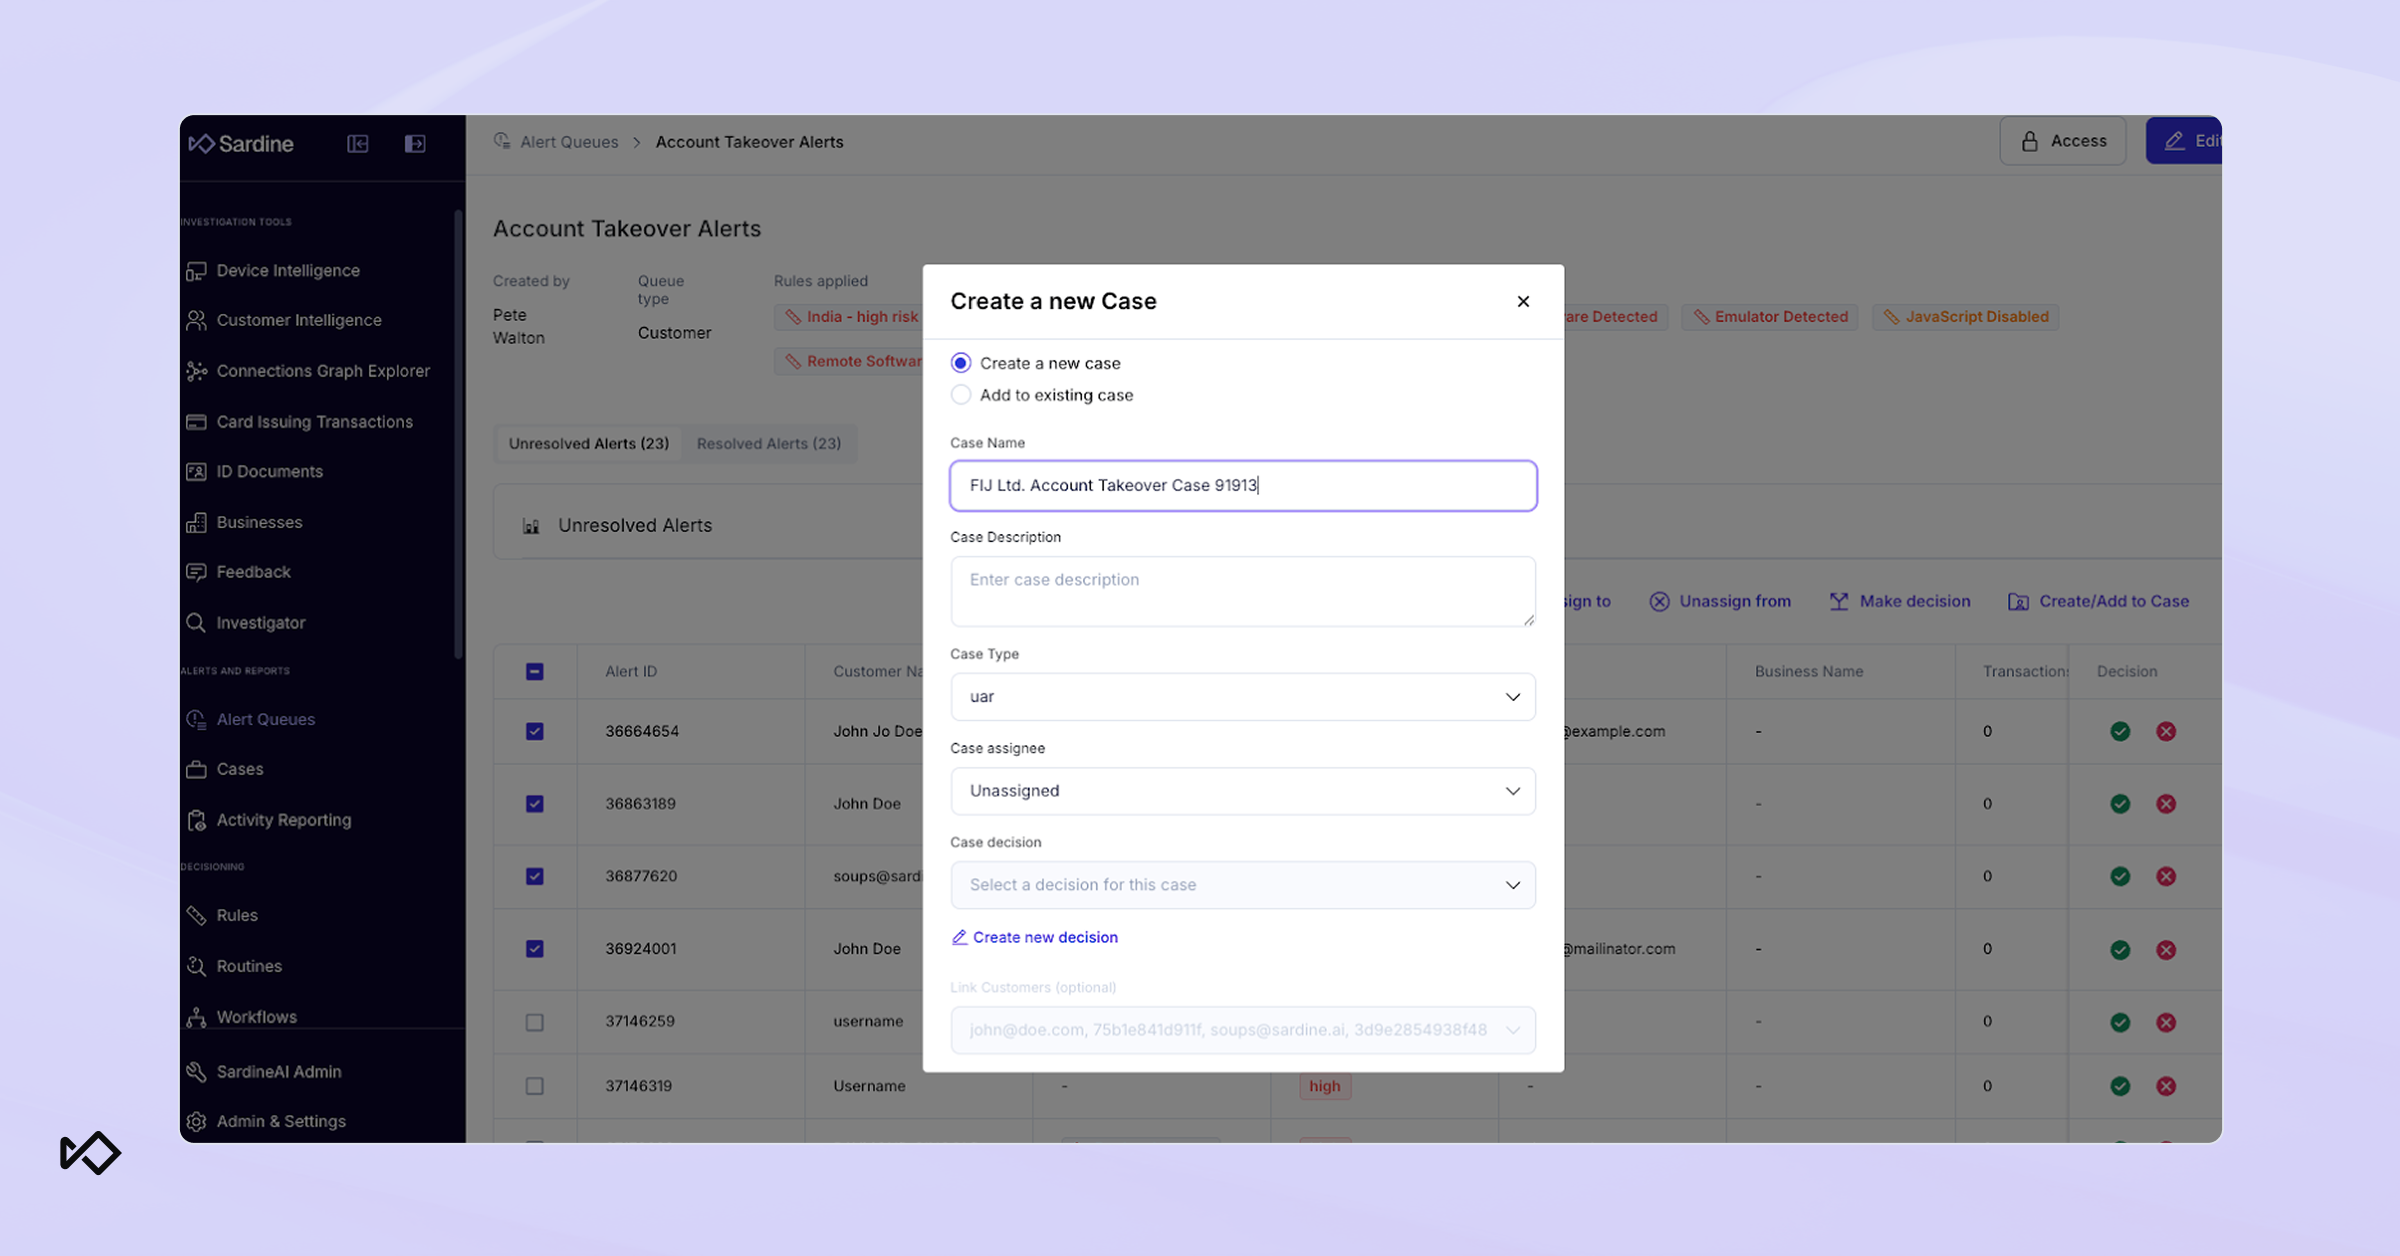Expand the Case Type dropdown showing 'uar'
2400x1256 pixels.
coord(1242,696)
